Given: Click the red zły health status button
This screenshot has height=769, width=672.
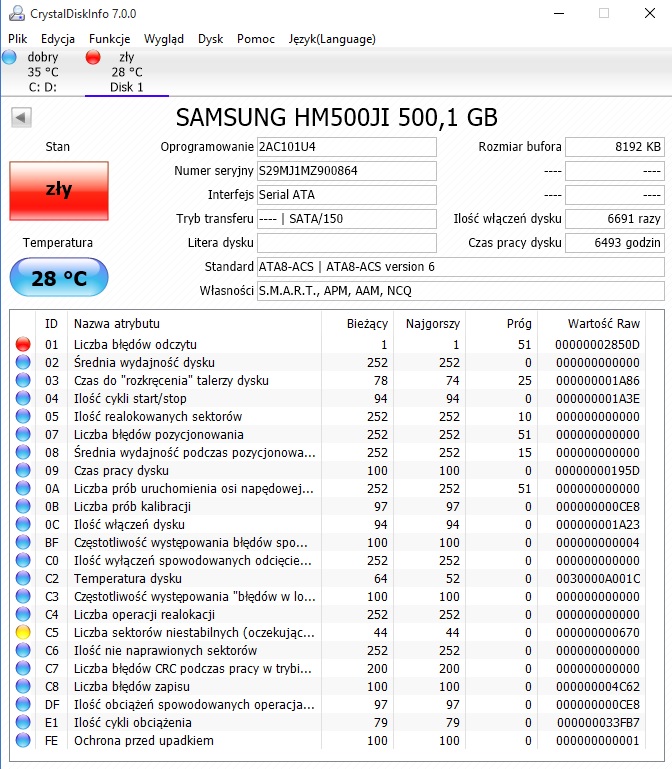Looking at the screenshot, I should (x=59, y=190).
